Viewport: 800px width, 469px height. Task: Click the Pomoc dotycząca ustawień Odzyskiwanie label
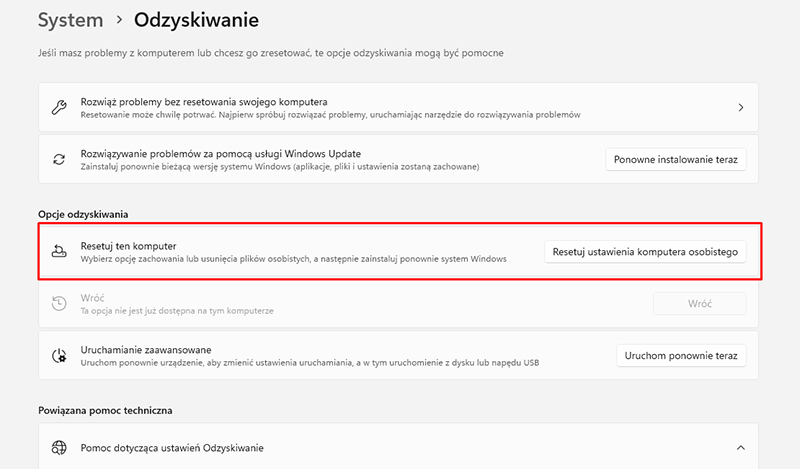(172, 447)
